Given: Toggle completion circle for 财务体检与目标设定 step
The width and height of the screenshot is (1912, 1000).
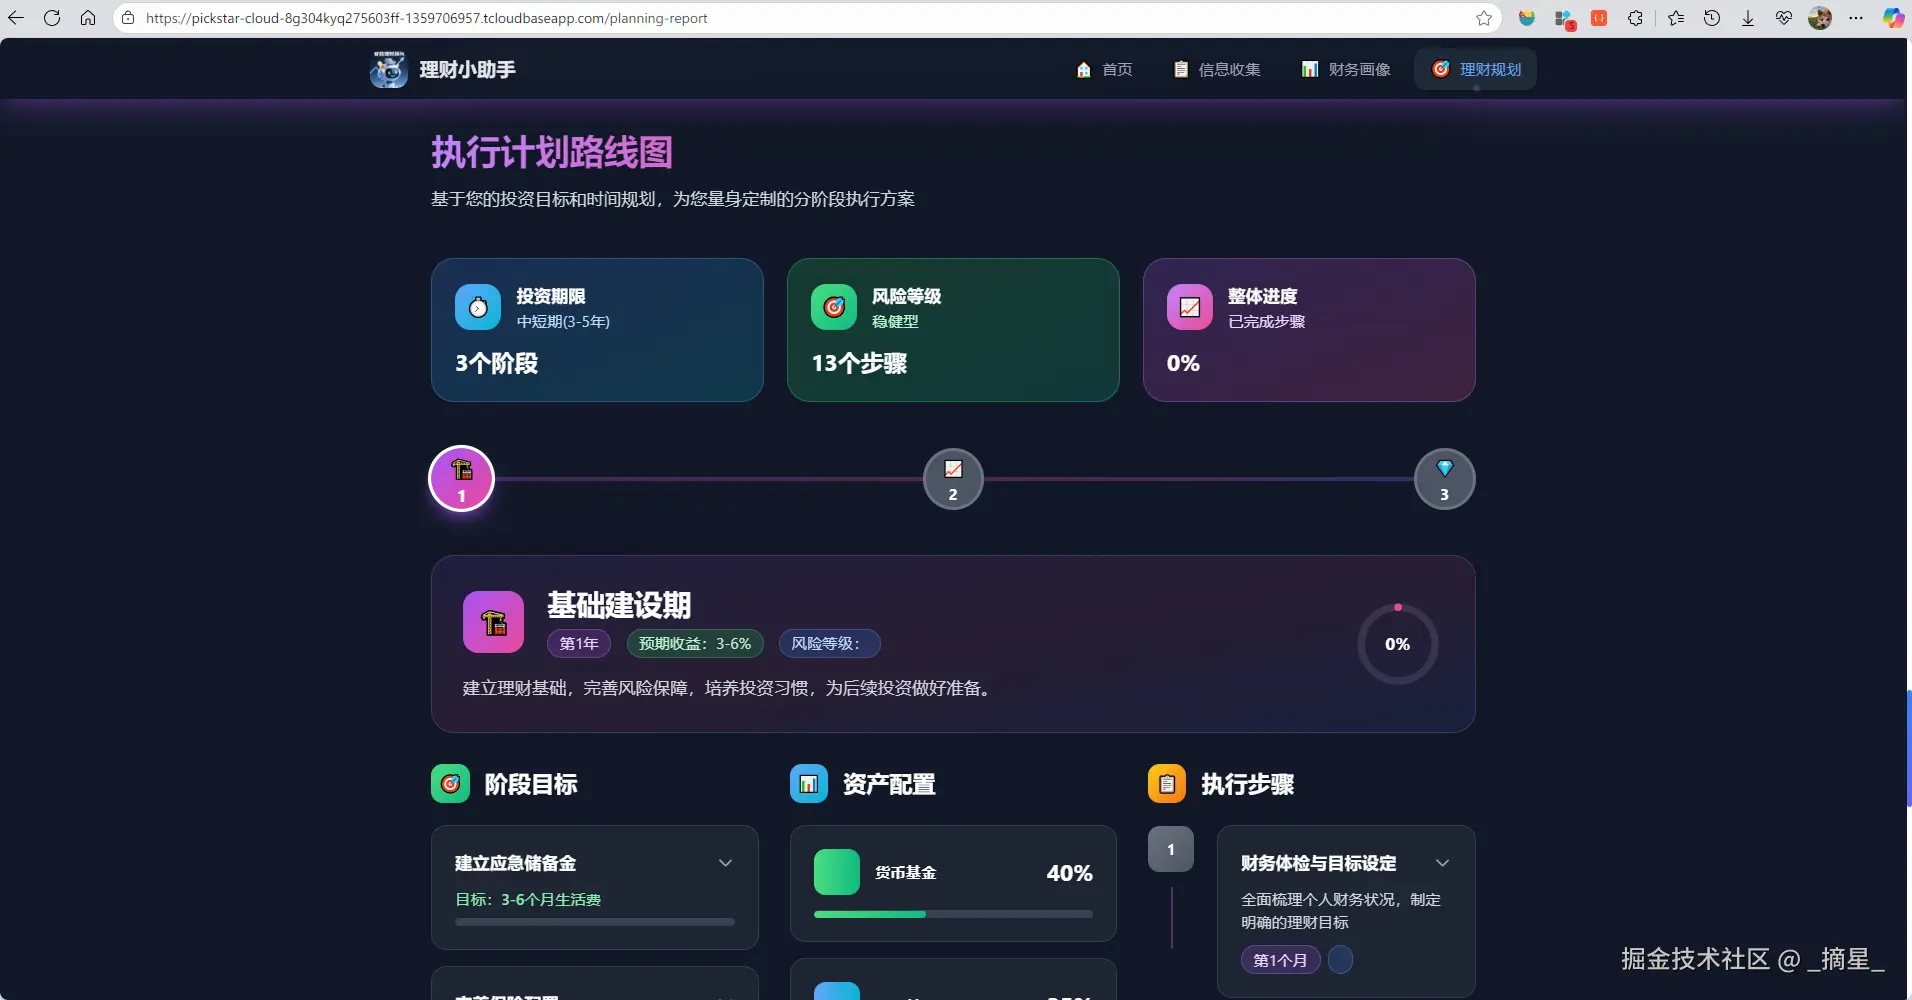Looking at the screenshot, I should [x=1340, y=960].
